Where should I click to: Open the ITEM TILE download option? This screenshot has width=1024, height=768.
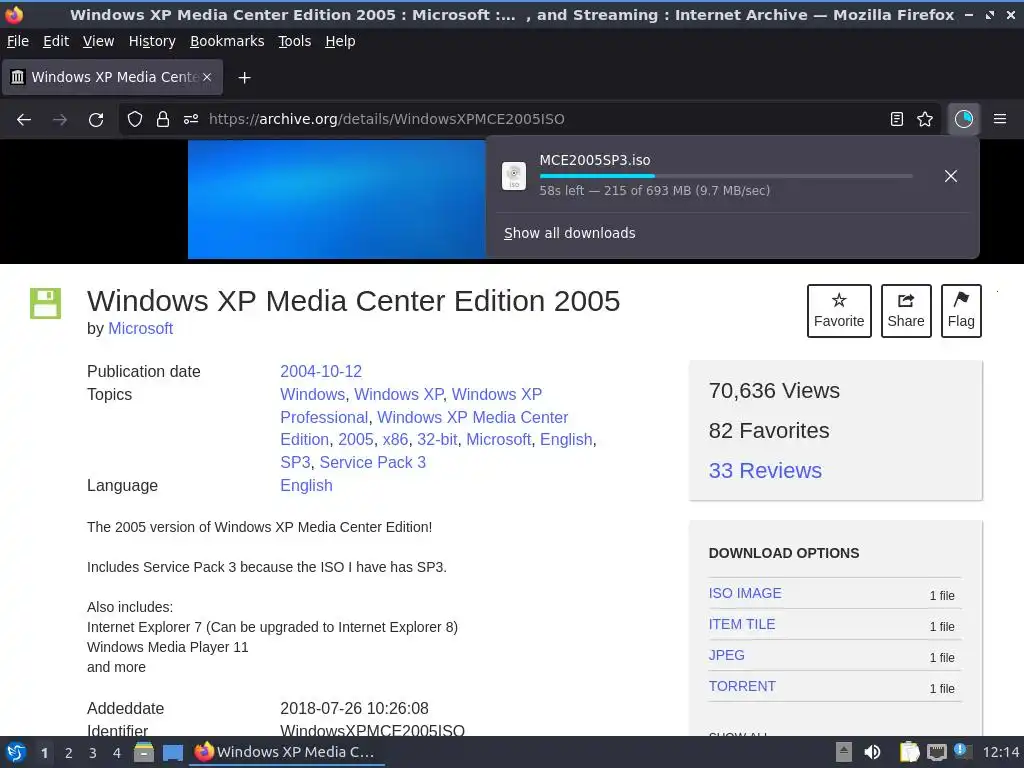tap(742, 624)
